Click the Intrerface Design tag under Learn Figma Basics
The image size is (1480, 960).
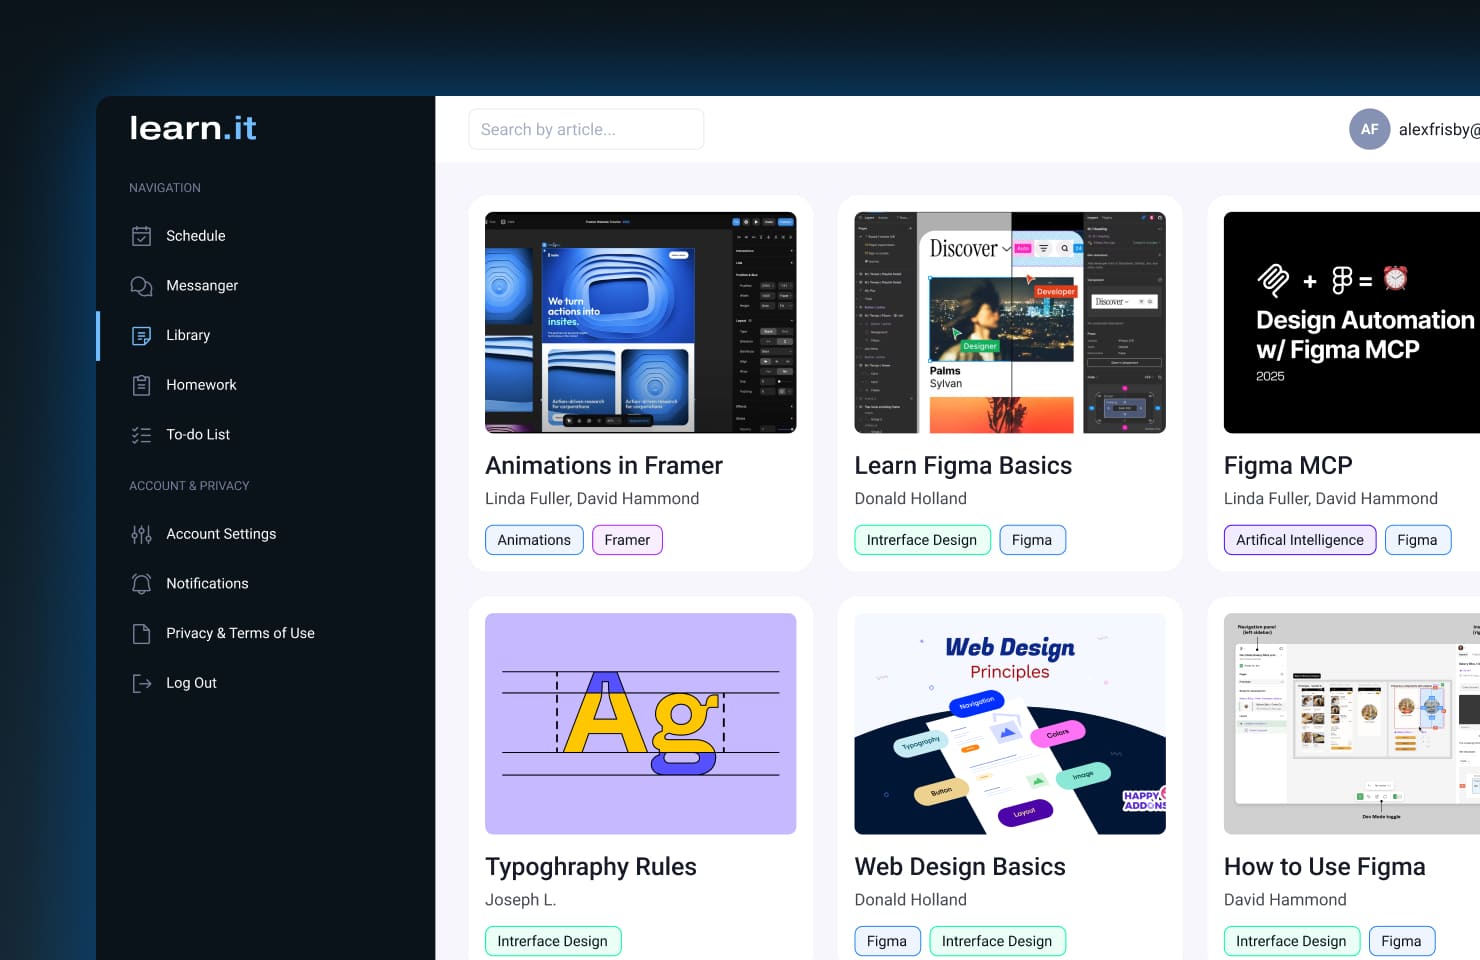tap(922, 539)
